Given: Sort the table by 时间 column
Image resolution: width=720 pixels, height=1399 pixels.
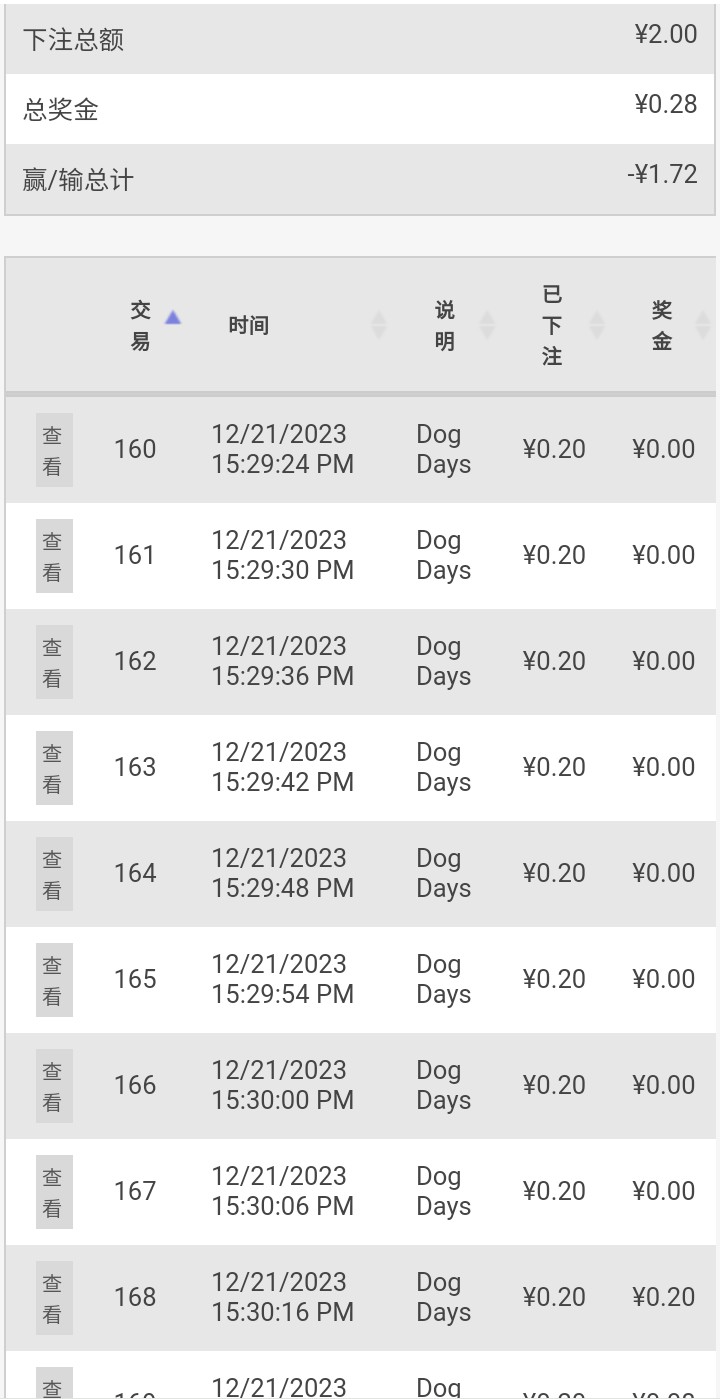Looking at the screenshot, I should tap(379, 325).
